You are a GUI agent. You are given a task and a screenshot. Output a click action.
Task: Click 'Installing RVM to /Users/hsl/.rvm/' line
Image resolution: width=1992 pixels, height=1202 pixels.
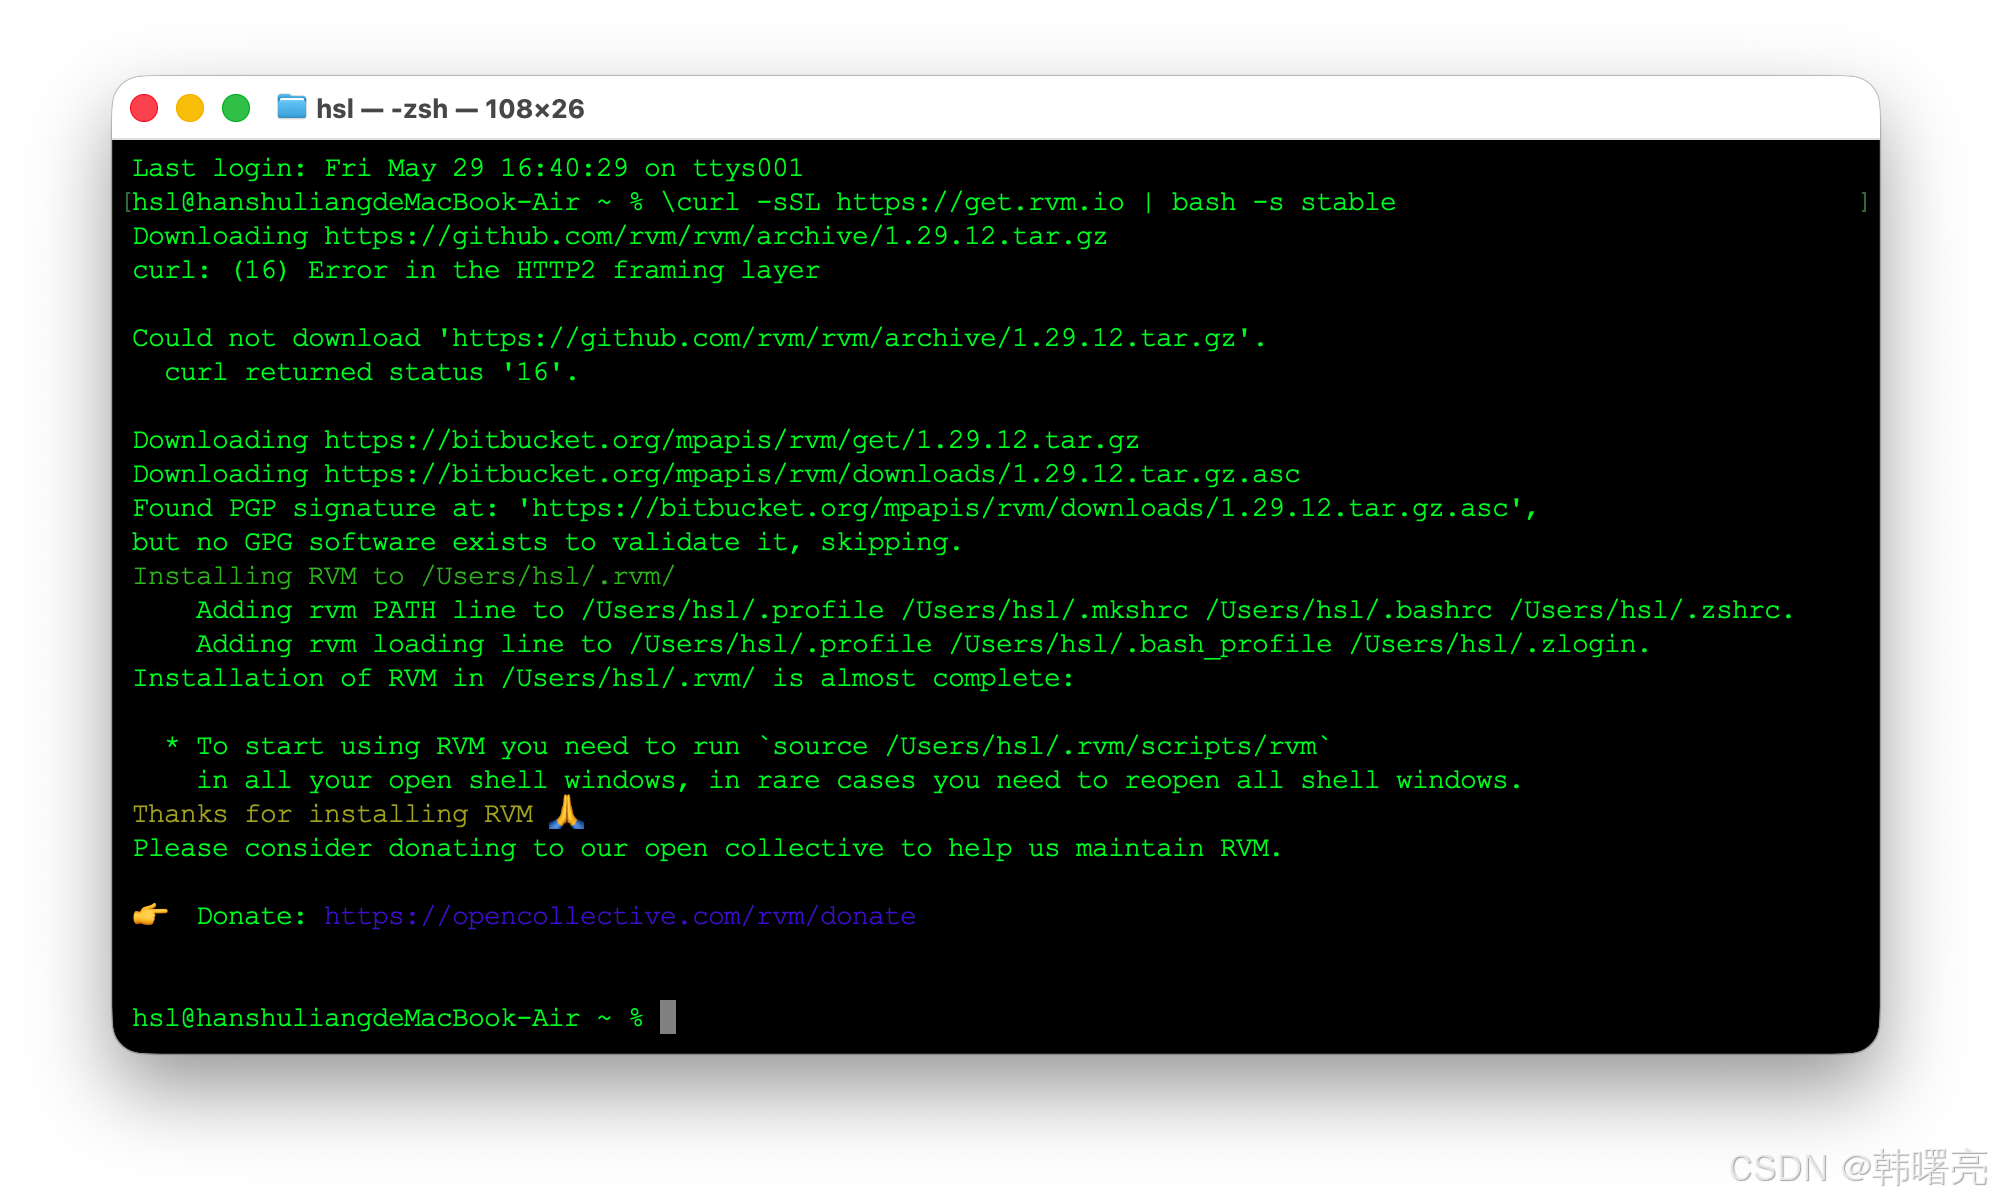[x=404, y=576]
